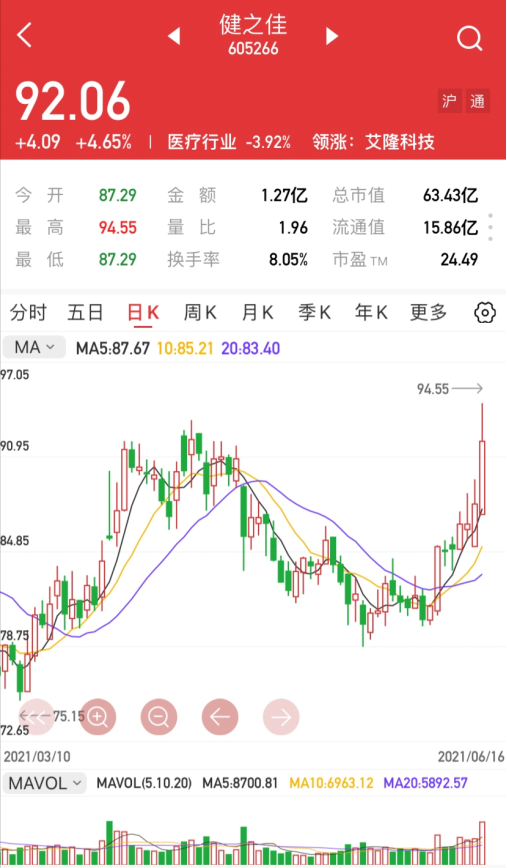Tap the start date 2021/03/10
Screen dimensions: 507x868
[37, 756]
